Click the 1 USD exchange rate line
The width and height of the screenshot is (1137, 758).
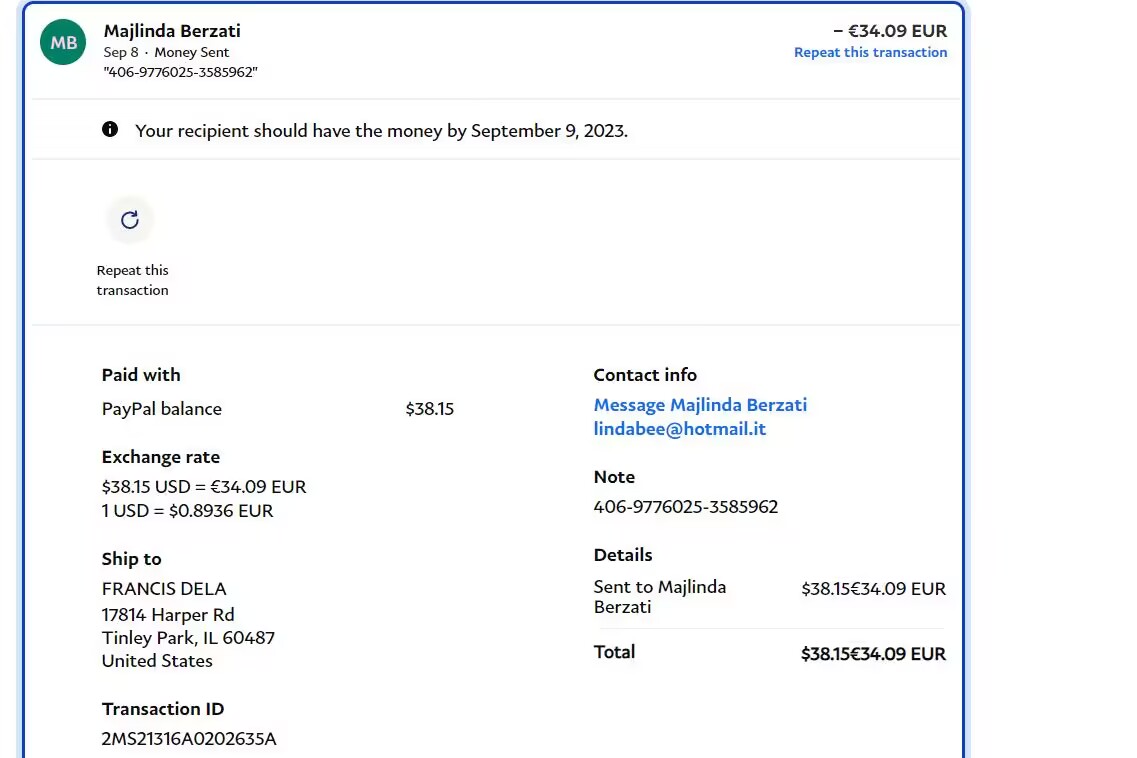pos(187,511)
